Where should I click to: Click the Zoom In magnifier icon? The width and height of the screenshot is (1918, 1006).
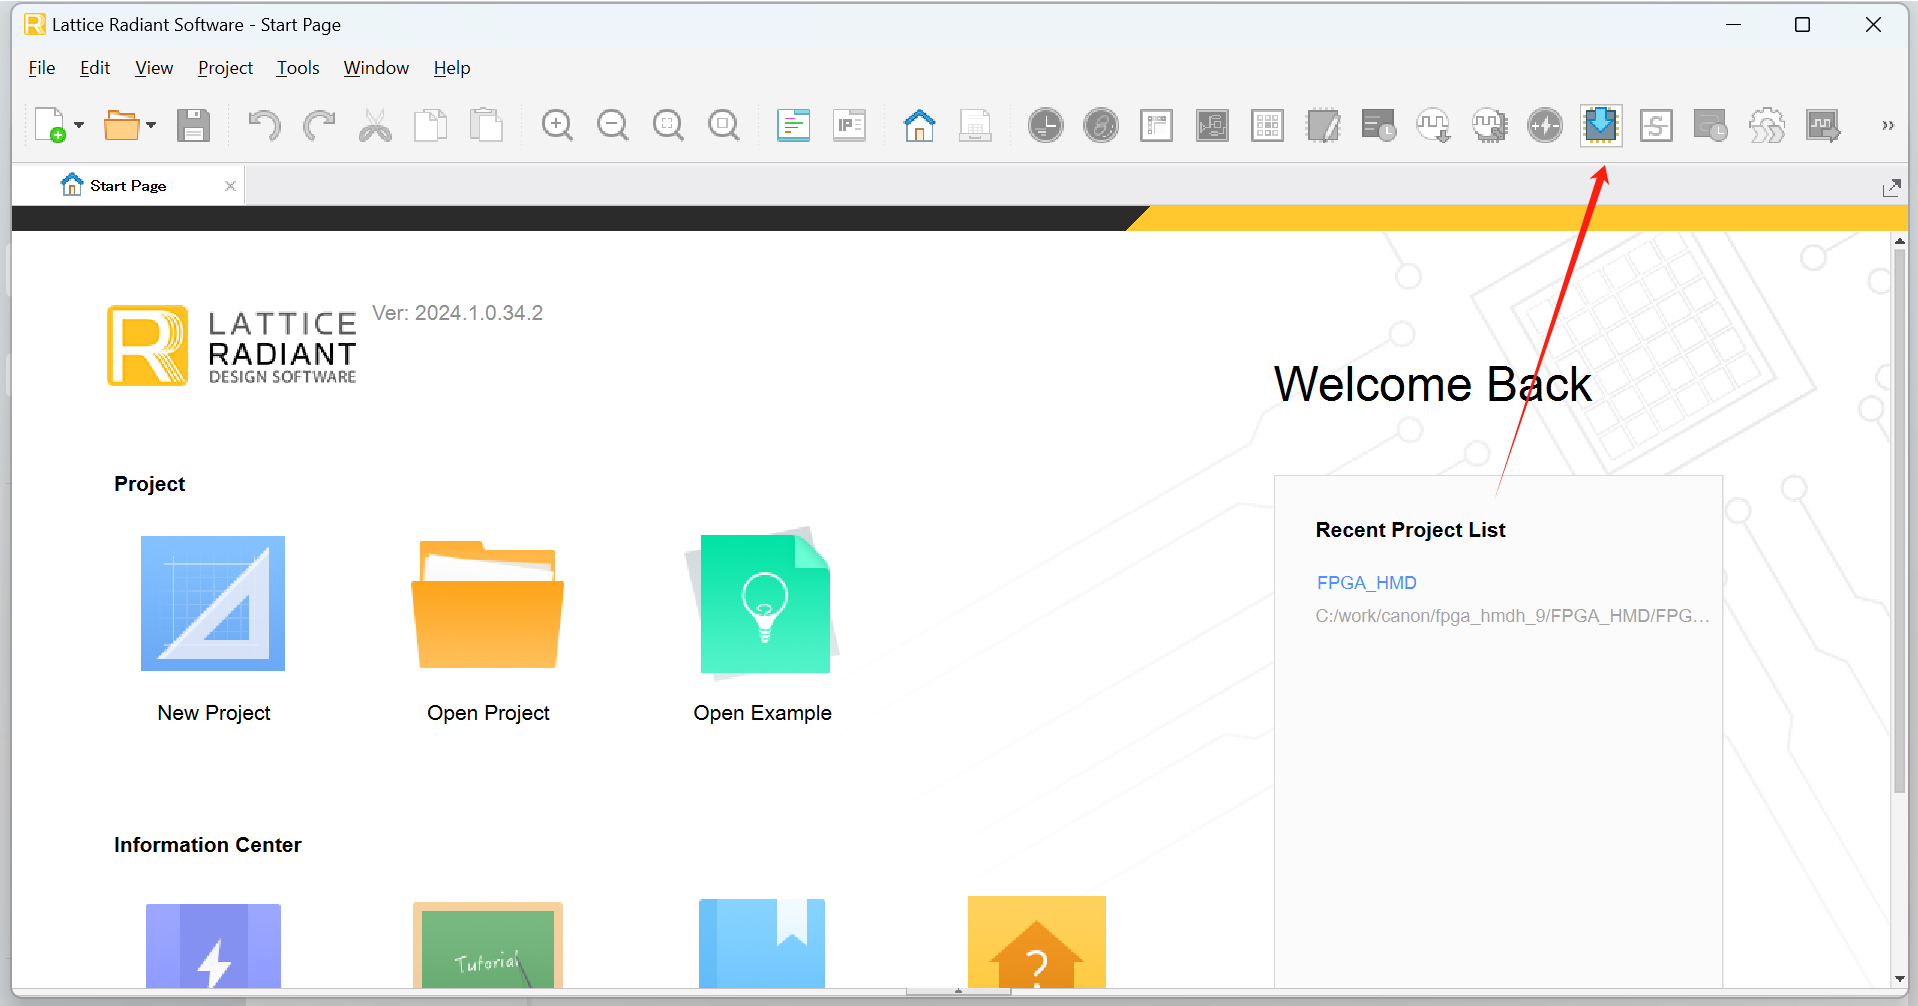[x=557, y=125]
